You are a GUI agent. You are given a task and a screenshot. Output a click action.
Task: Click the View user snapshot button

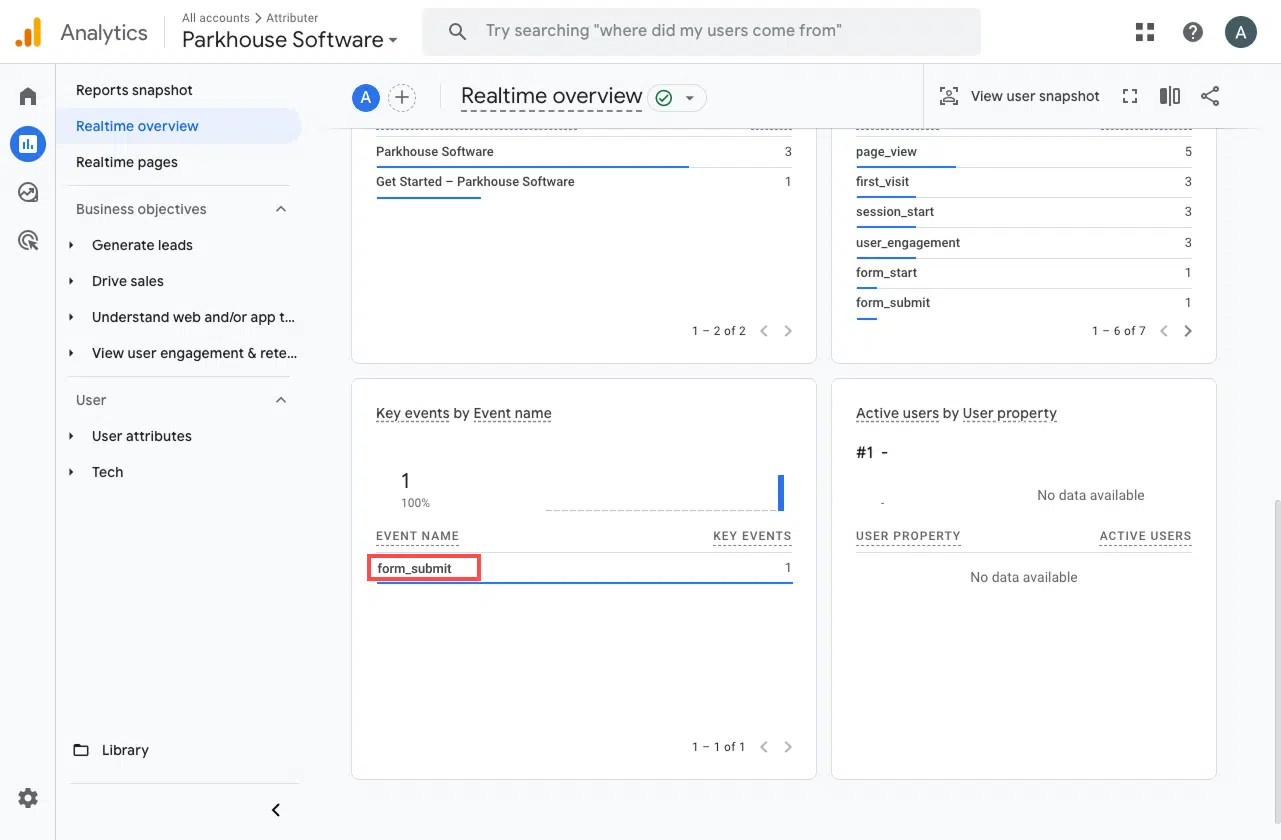pyautogui.click(x=1019, y=96)
